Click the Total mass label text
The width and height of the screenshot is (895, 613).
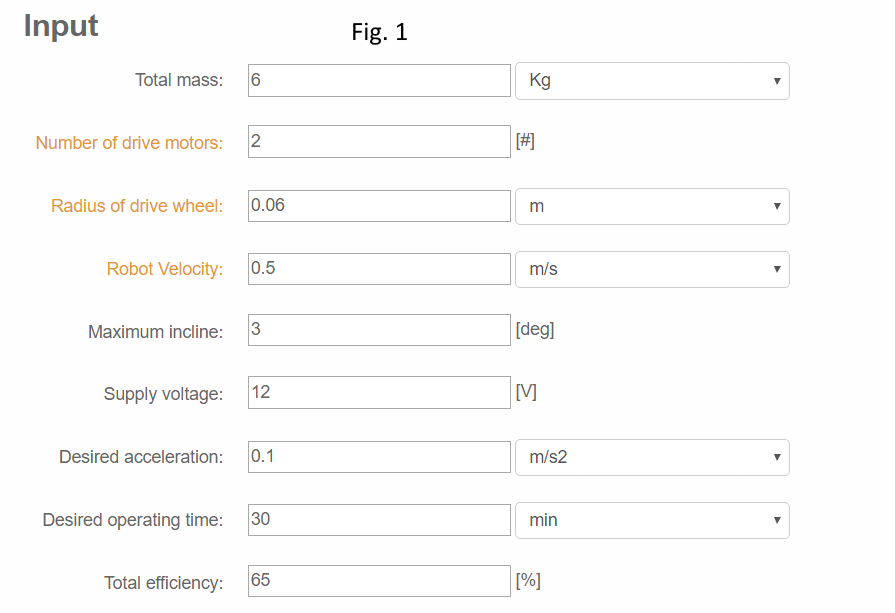(x=179, y=80)
